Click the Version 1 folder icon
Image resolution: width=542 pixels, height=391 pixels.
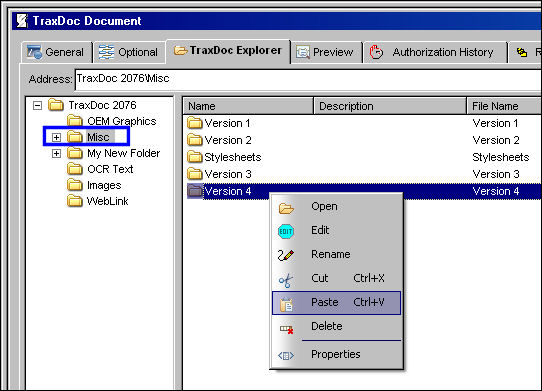195,122
